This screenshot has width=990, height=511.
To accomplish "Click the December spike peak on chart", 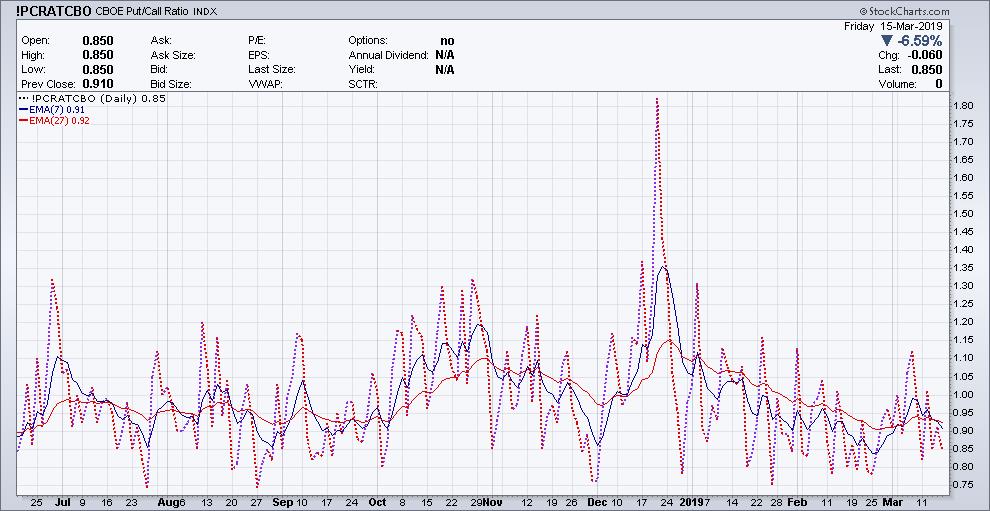I will [x=656, y=99].
